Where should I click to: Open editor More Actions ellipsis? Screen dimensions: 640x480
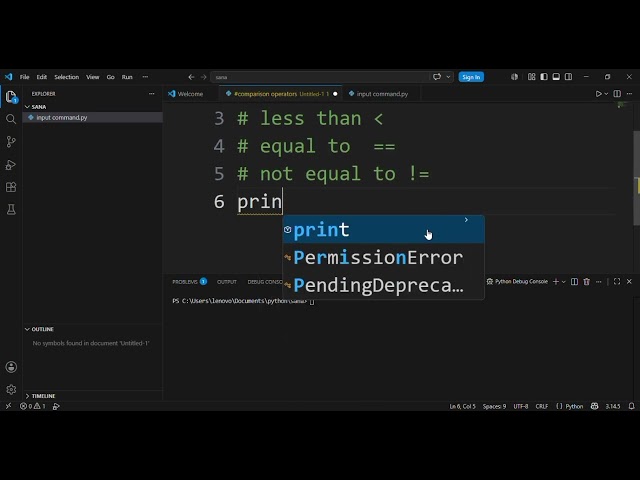tap(629, 94)
